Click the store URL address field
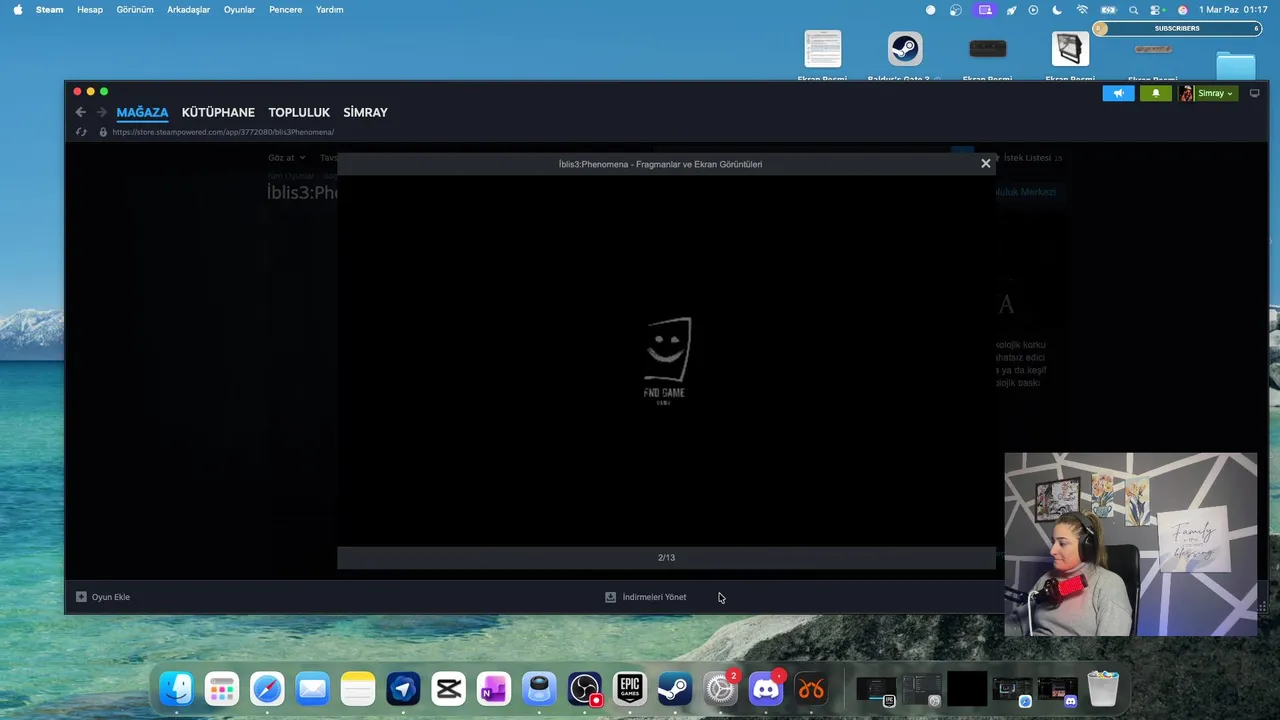The image size is (1280, 720). pyautogui.click(x=223, y=132)
